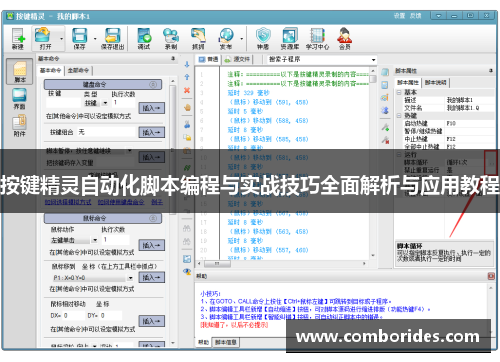Click 插入 for the 按键 command
The image size is (500, 362).
(151, 108)
